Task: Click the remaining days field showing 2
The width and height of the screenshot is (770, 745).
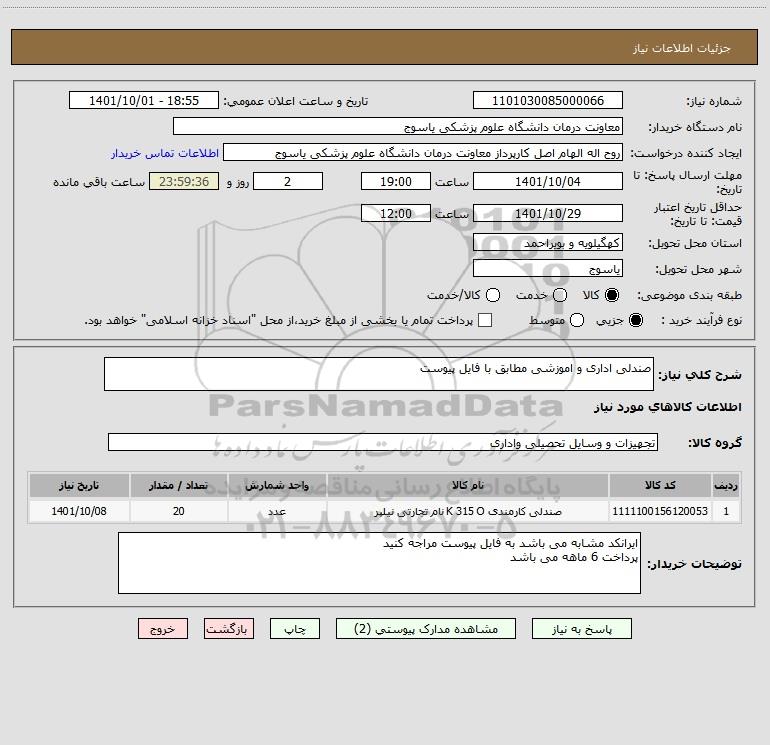Action: (x=288, y=181)
